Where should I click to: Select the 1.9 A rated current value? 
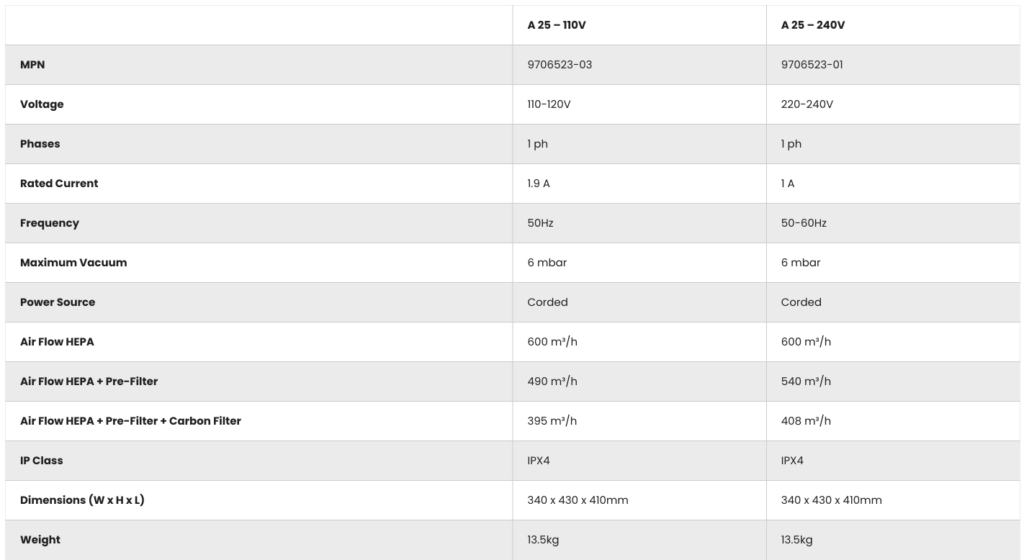pos(541,184)
